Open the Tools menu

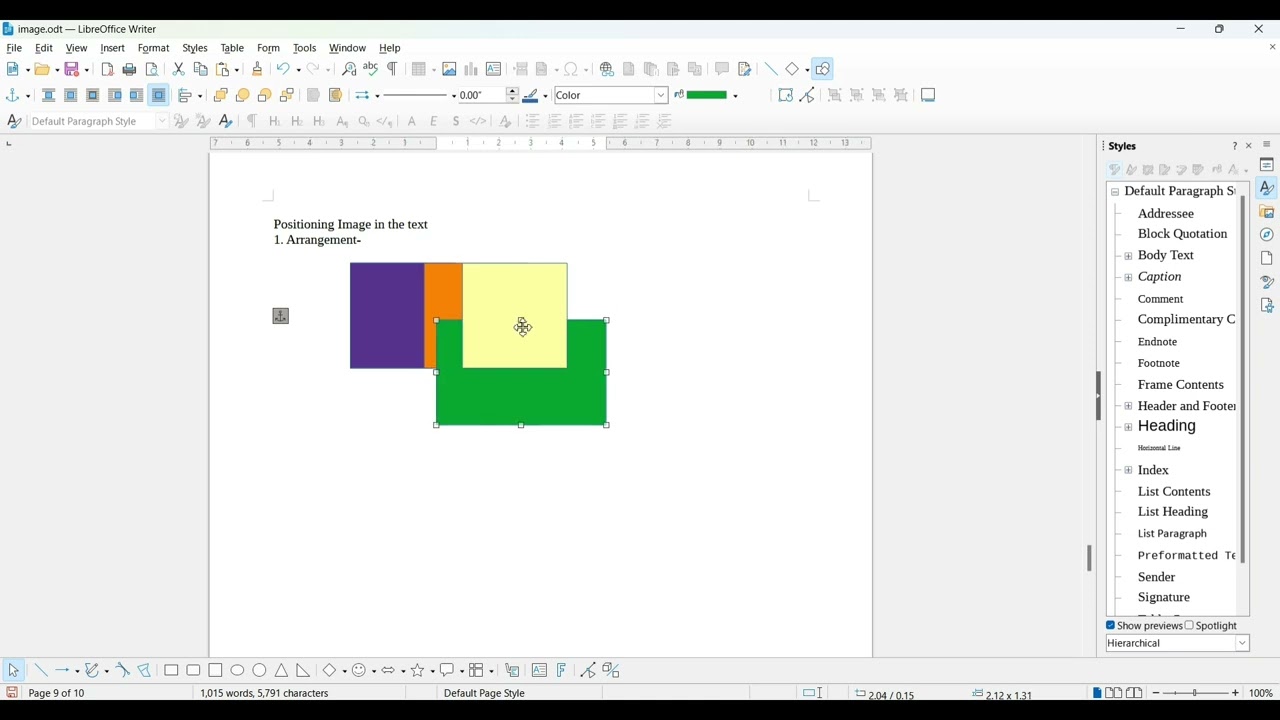pyautogui.click(x=305, y=48)
